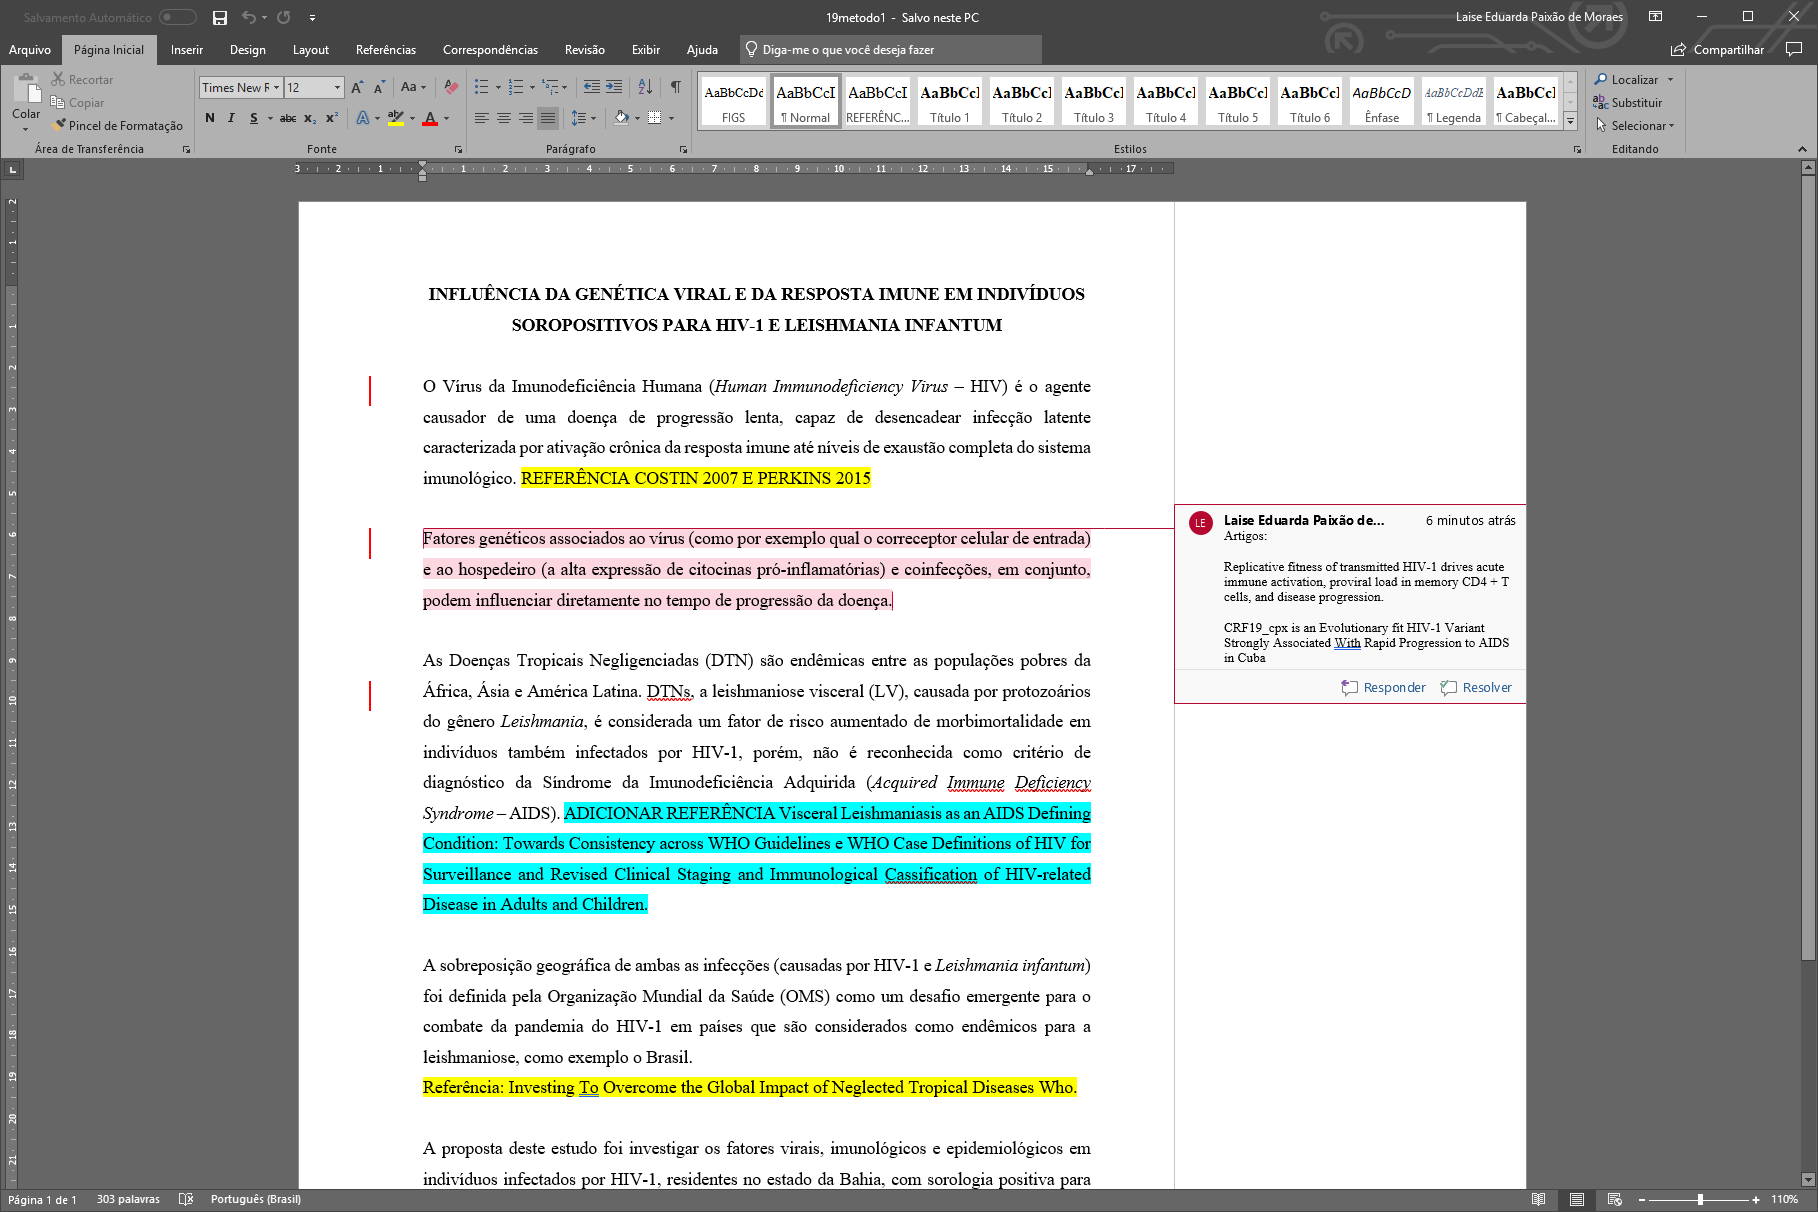Insert a numbered list
Viewport: 1818px width, 1212px height.
pos(514,88)
